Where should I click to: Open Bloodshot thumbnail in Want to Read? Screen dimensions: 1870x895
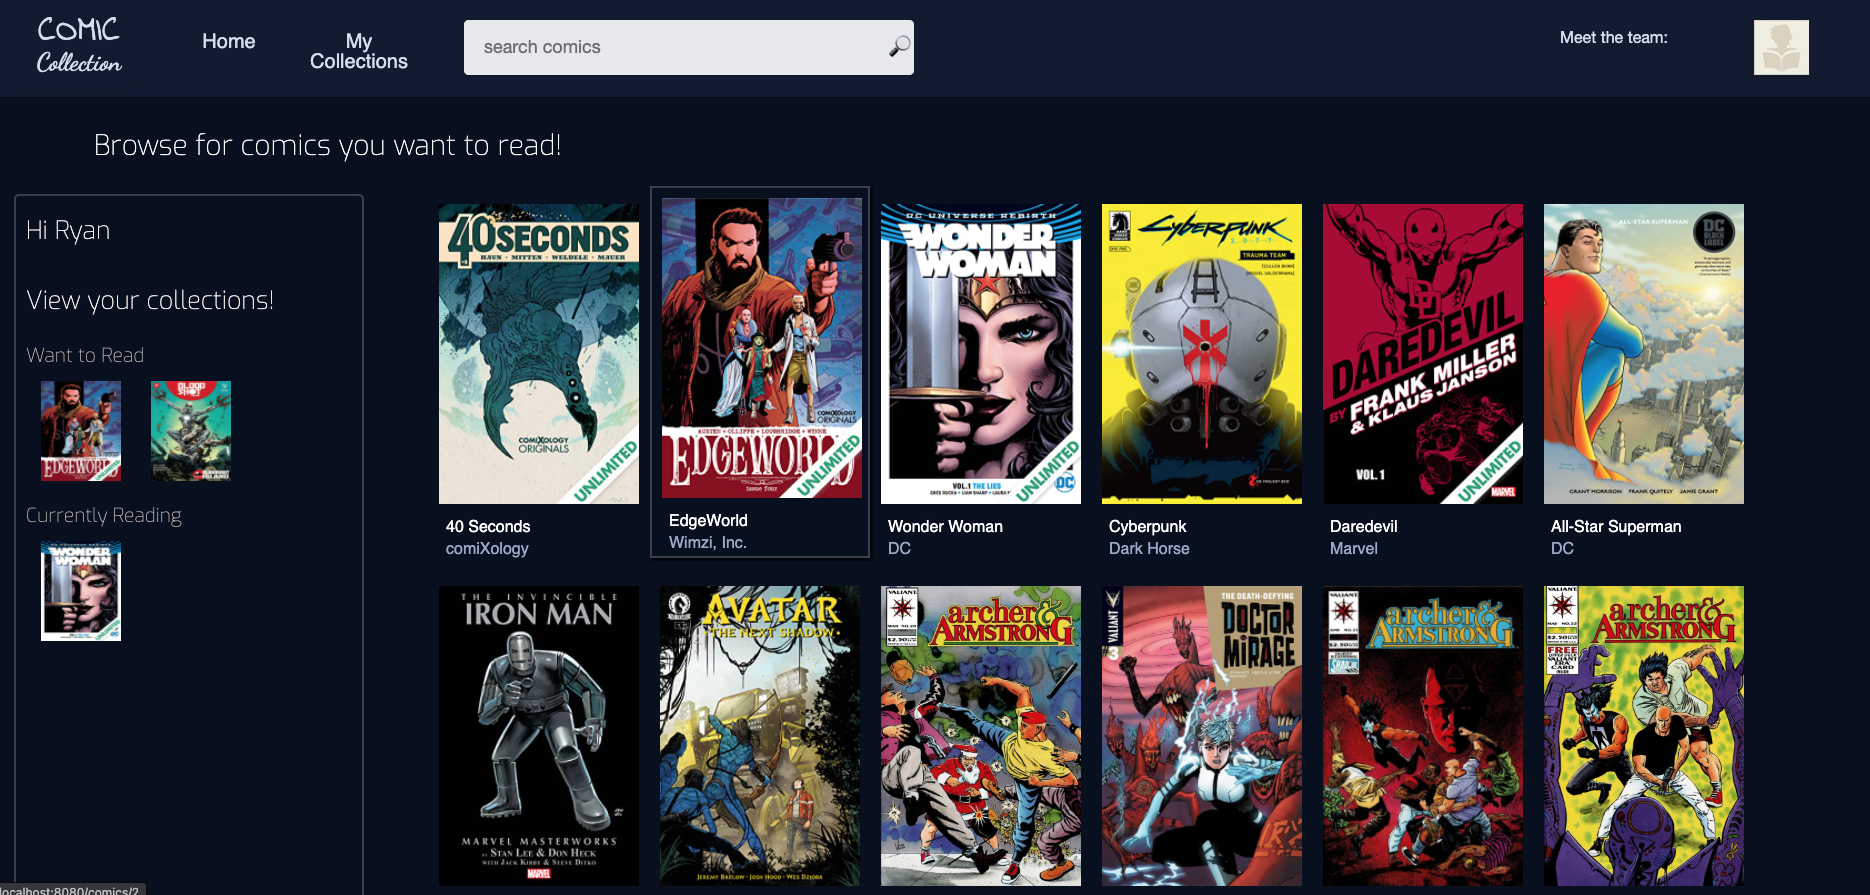point(191,431)
